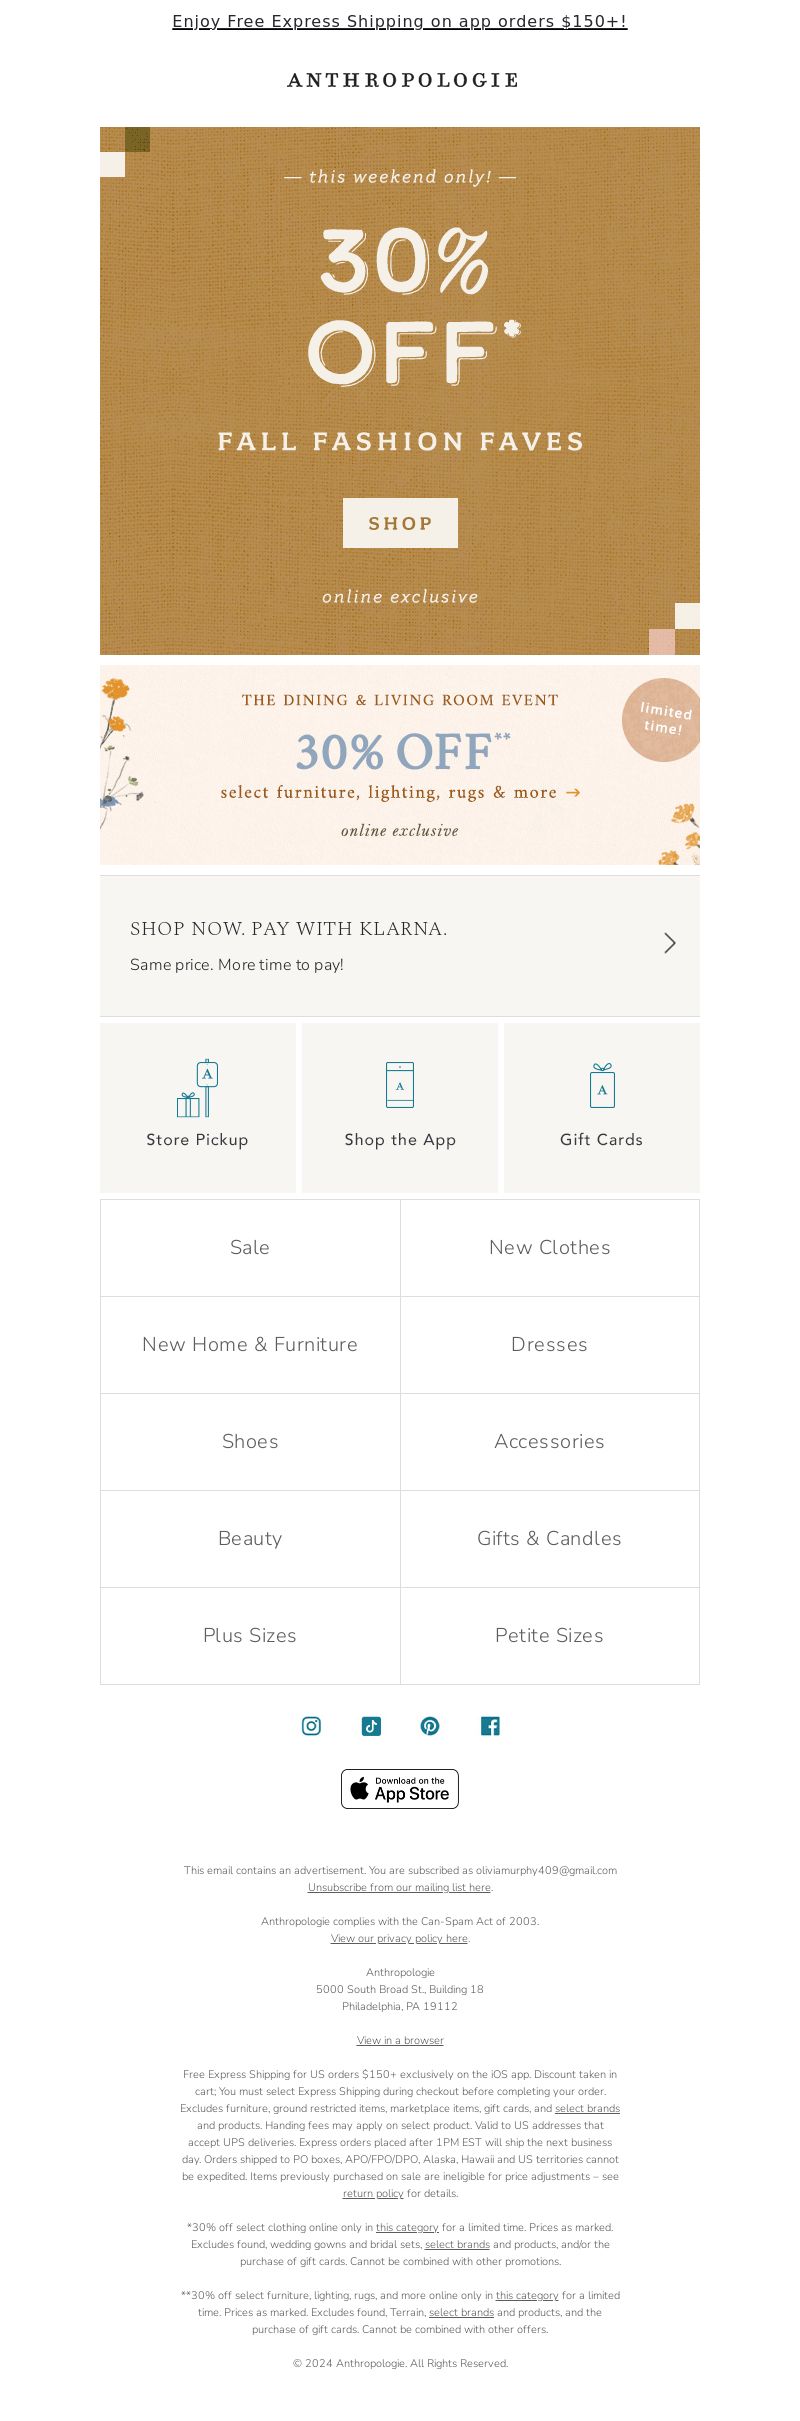Click the Anthropologie logo header

click(x=403, y=80)
